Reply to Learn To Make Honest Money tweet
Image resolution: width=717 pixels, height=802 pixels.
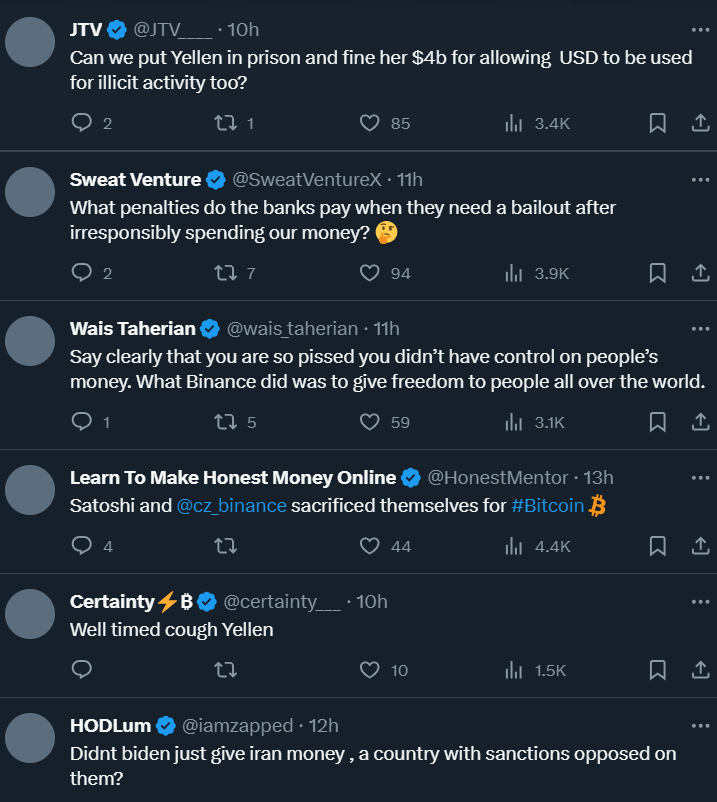[83, 546]
